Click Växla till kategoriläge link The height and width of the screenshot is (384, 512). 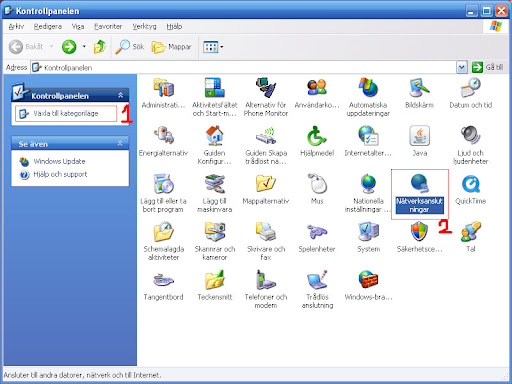point(66,113)
